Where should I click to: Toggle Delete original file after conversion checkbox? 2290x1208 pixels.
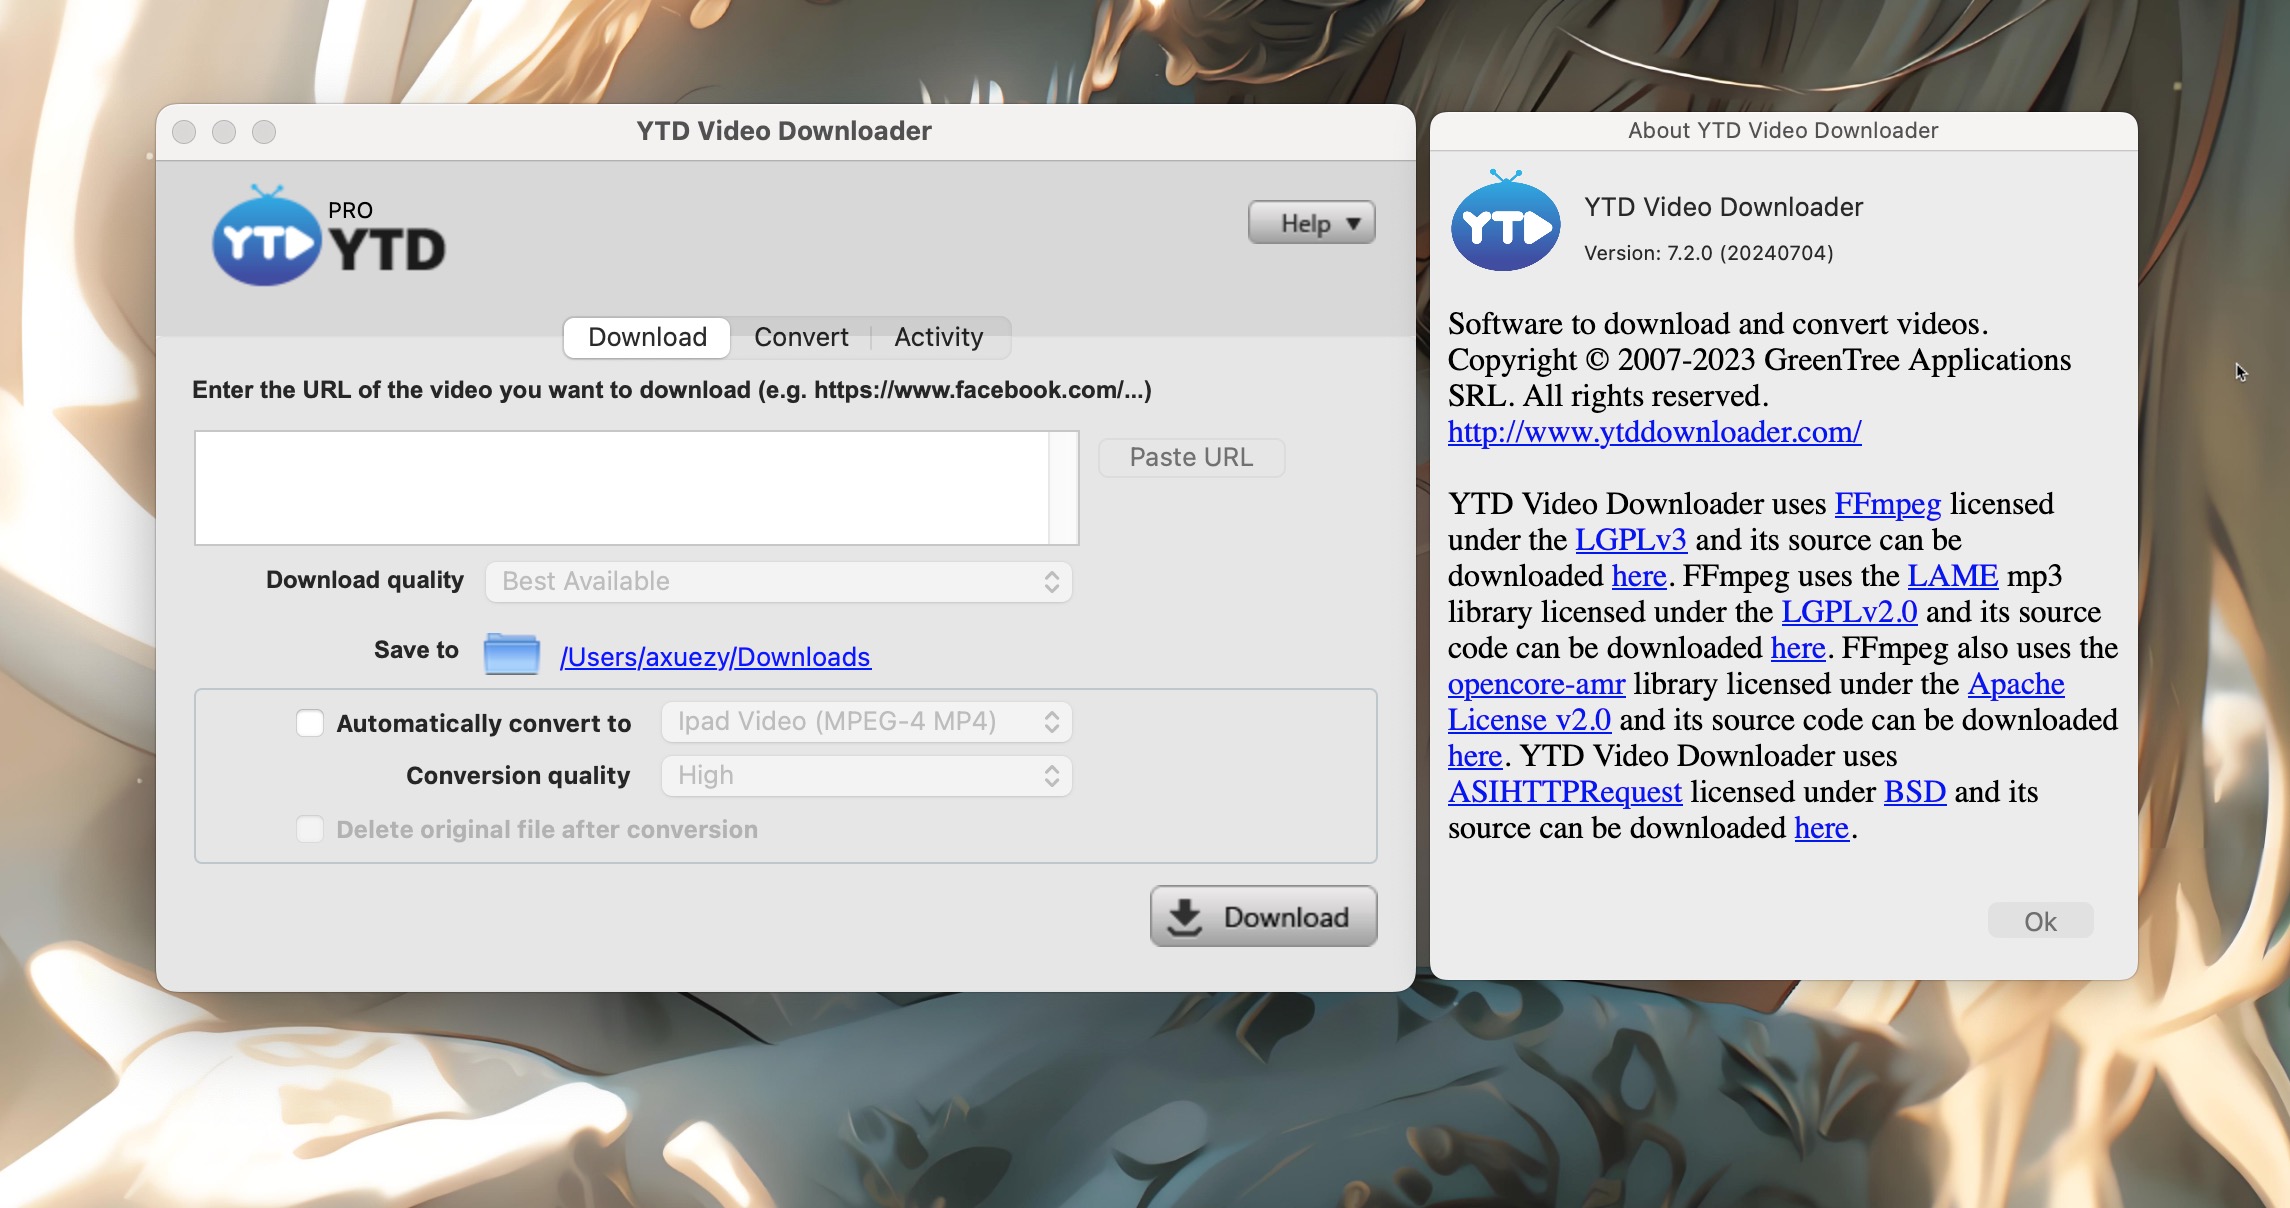point(310,829)
